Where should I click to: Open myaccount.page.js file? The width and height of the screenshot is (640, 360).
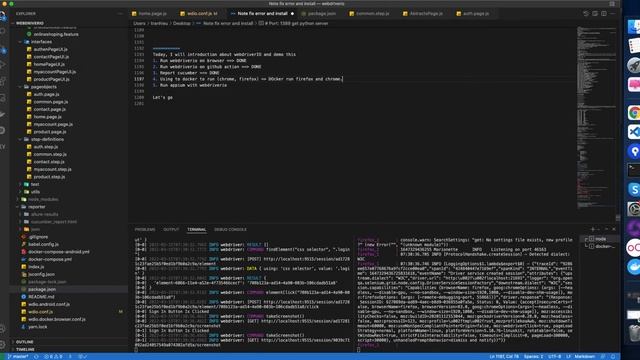(x=53, y=124)
